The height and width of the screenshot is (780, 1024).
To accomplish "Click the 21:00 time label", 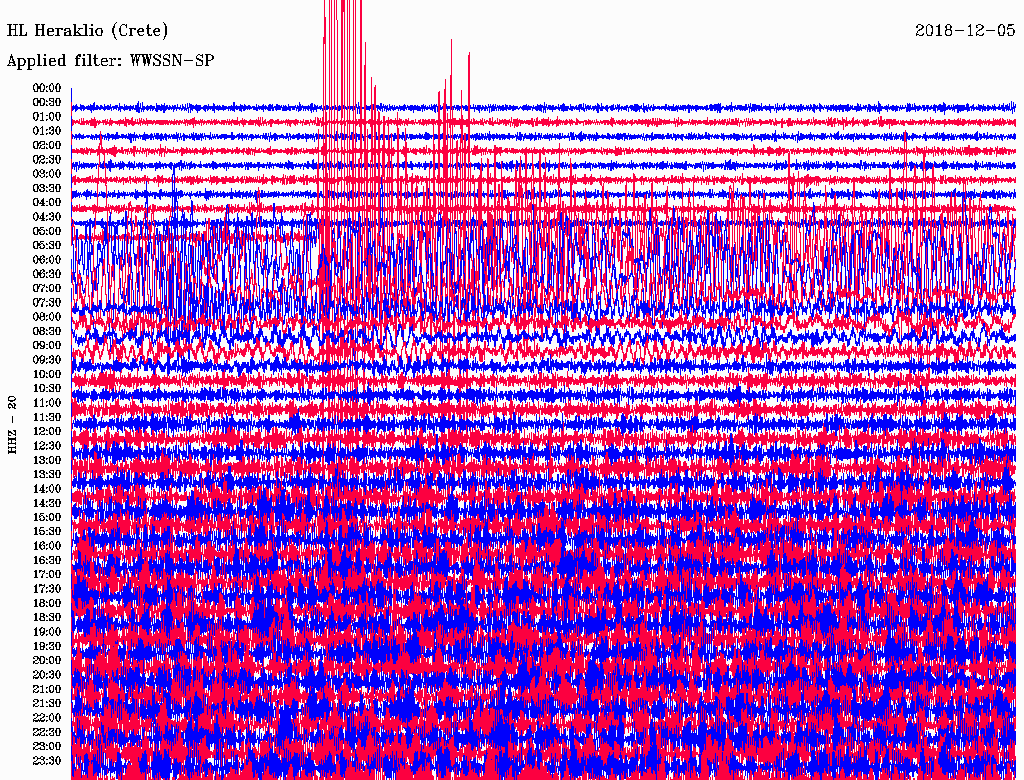I will tap(47, 689).
